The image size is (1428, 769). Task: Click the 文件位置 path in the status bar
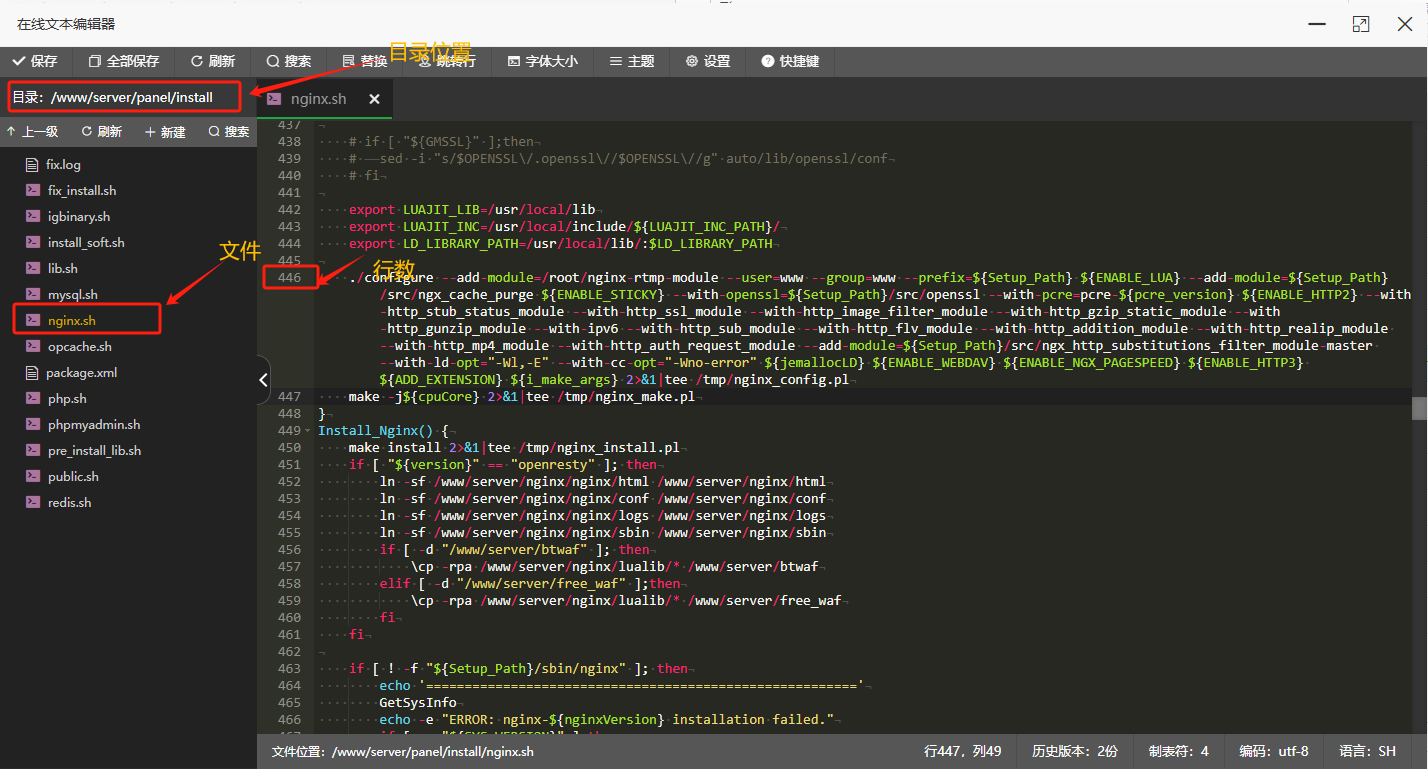coord(403,751)
